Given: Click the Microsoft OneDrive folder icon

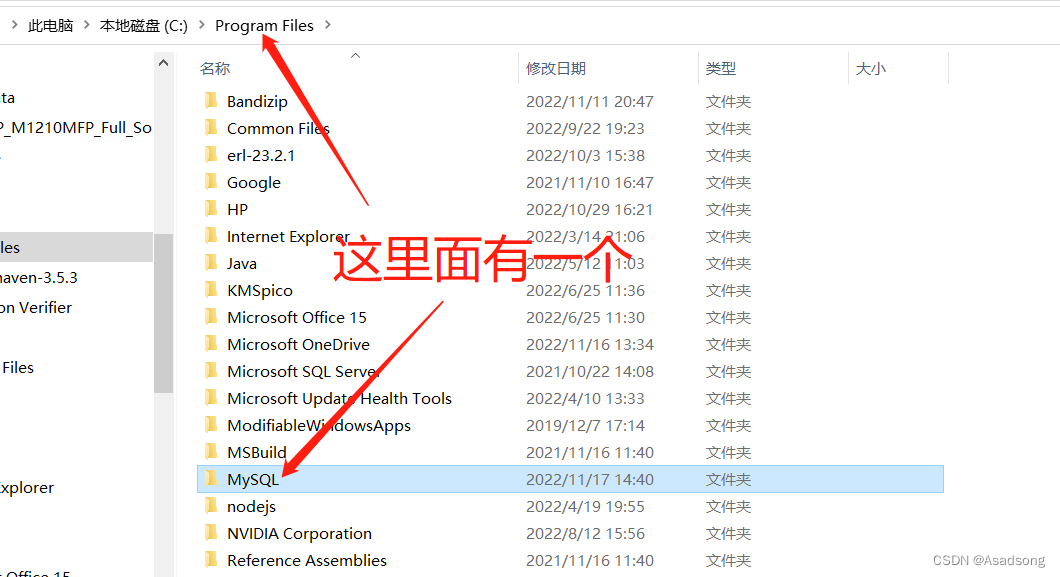Looking at the screenshot, I should pyautogui.click(x=211, y=344).
